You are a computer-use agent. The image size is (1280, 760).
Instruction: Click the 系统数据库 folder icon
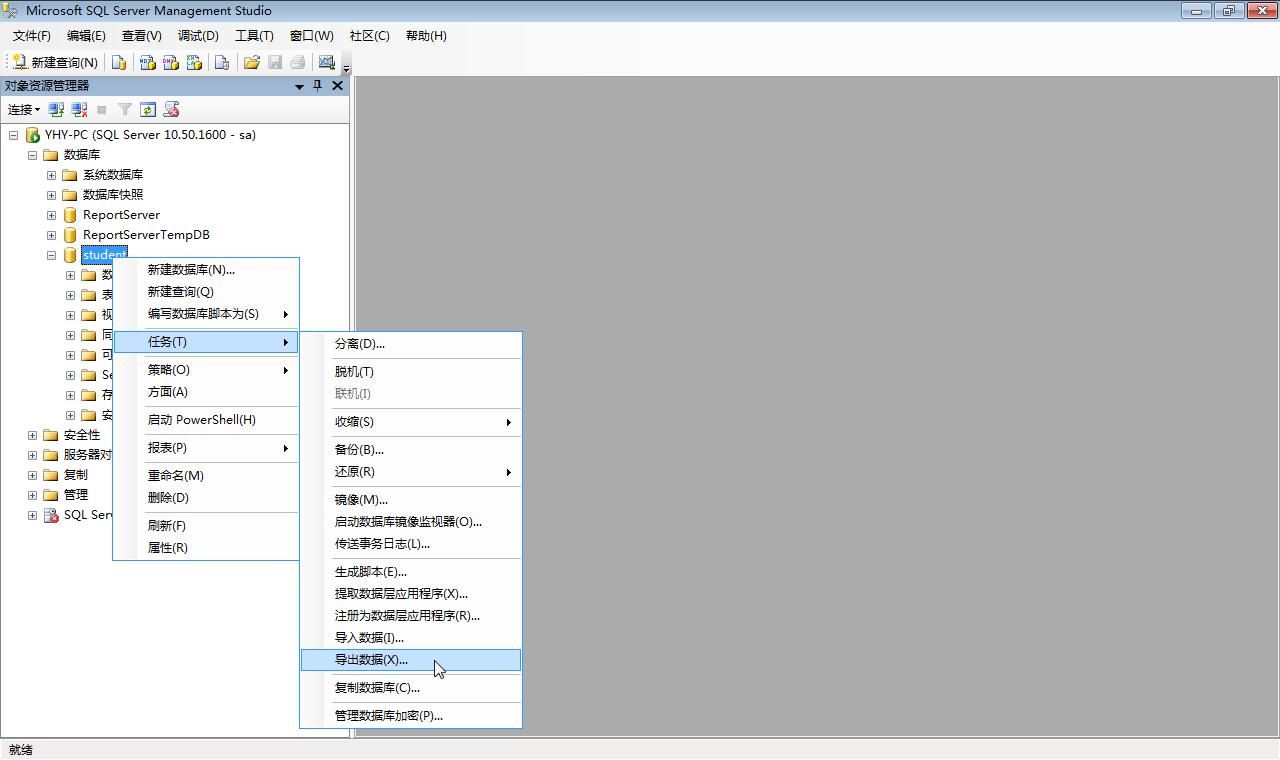[70, 175]
